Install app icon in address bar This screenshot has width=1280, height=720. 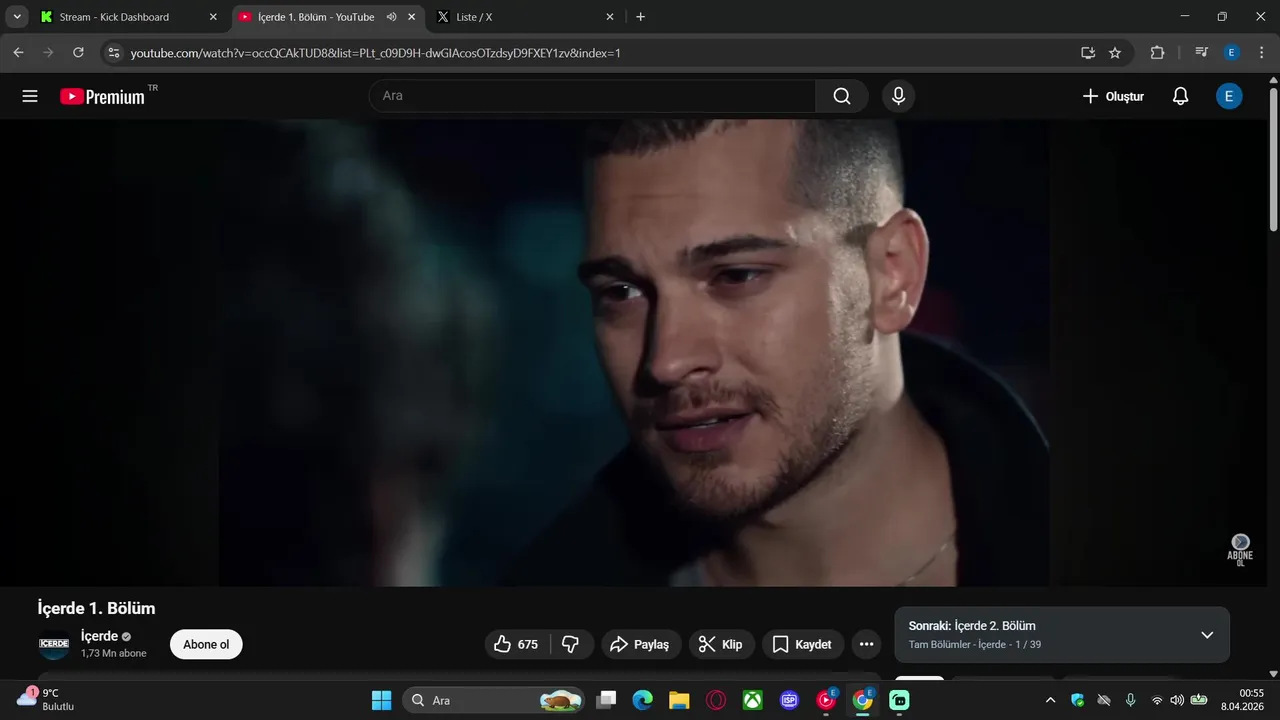click(1088, 53)
